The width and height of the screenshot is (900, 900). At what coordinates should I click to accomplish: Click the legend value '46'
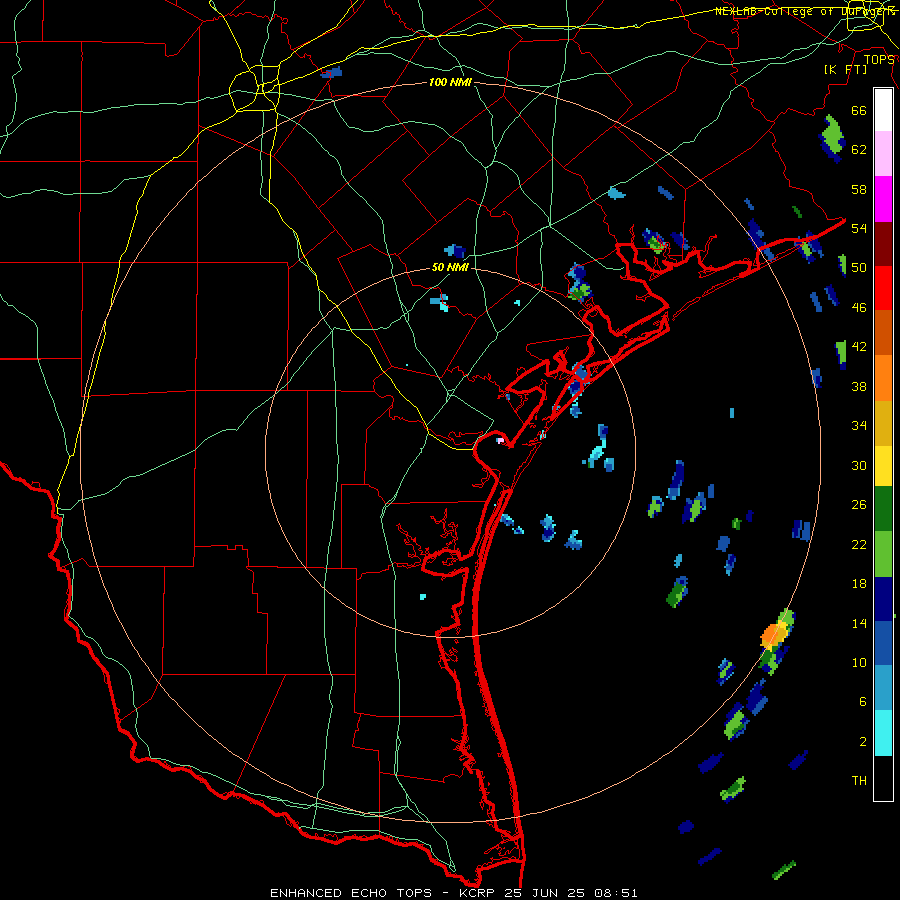(x=859, y=308)
